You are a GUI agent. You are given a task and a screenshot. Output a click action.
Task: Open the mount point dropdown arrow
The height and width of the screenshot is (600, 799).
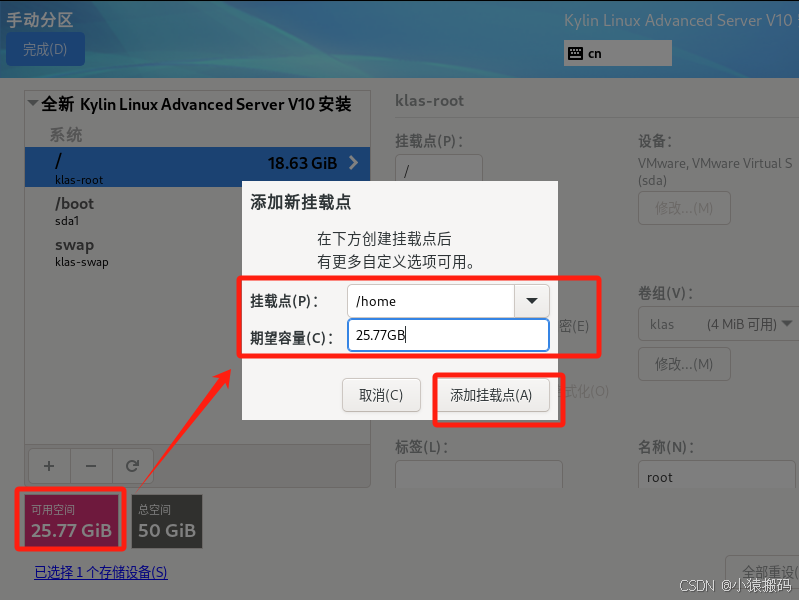tap(531, 301)
